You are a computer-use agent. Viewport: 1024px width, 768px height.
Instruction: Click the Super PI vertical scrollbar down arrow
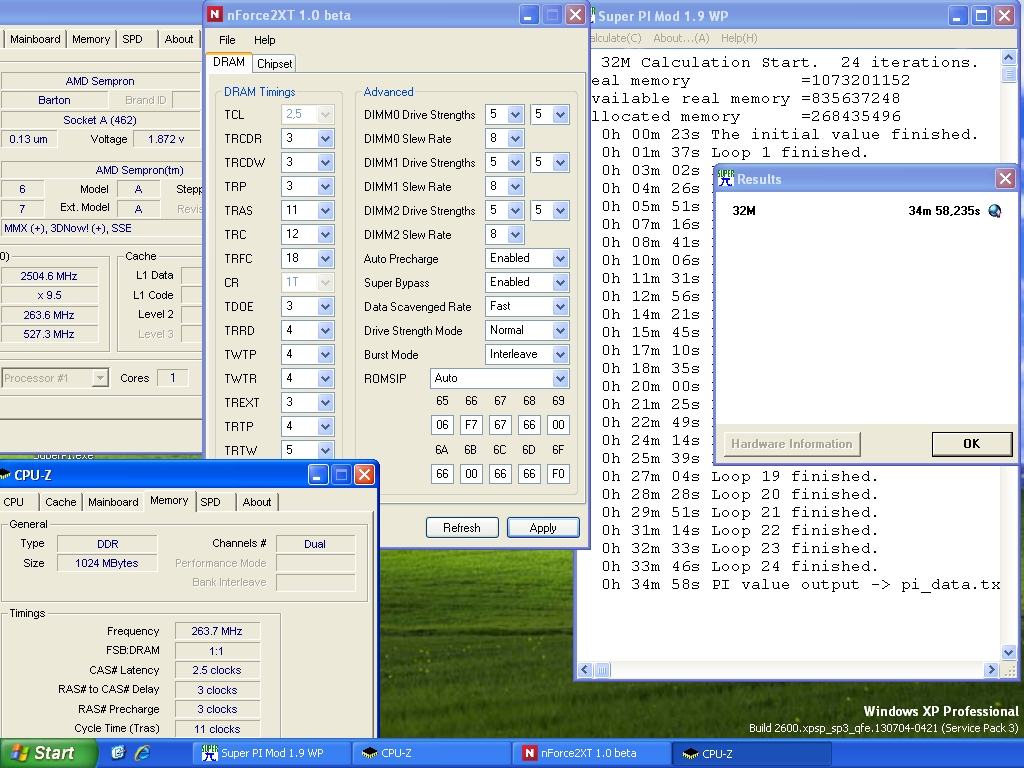click(x=1008, y=652)
